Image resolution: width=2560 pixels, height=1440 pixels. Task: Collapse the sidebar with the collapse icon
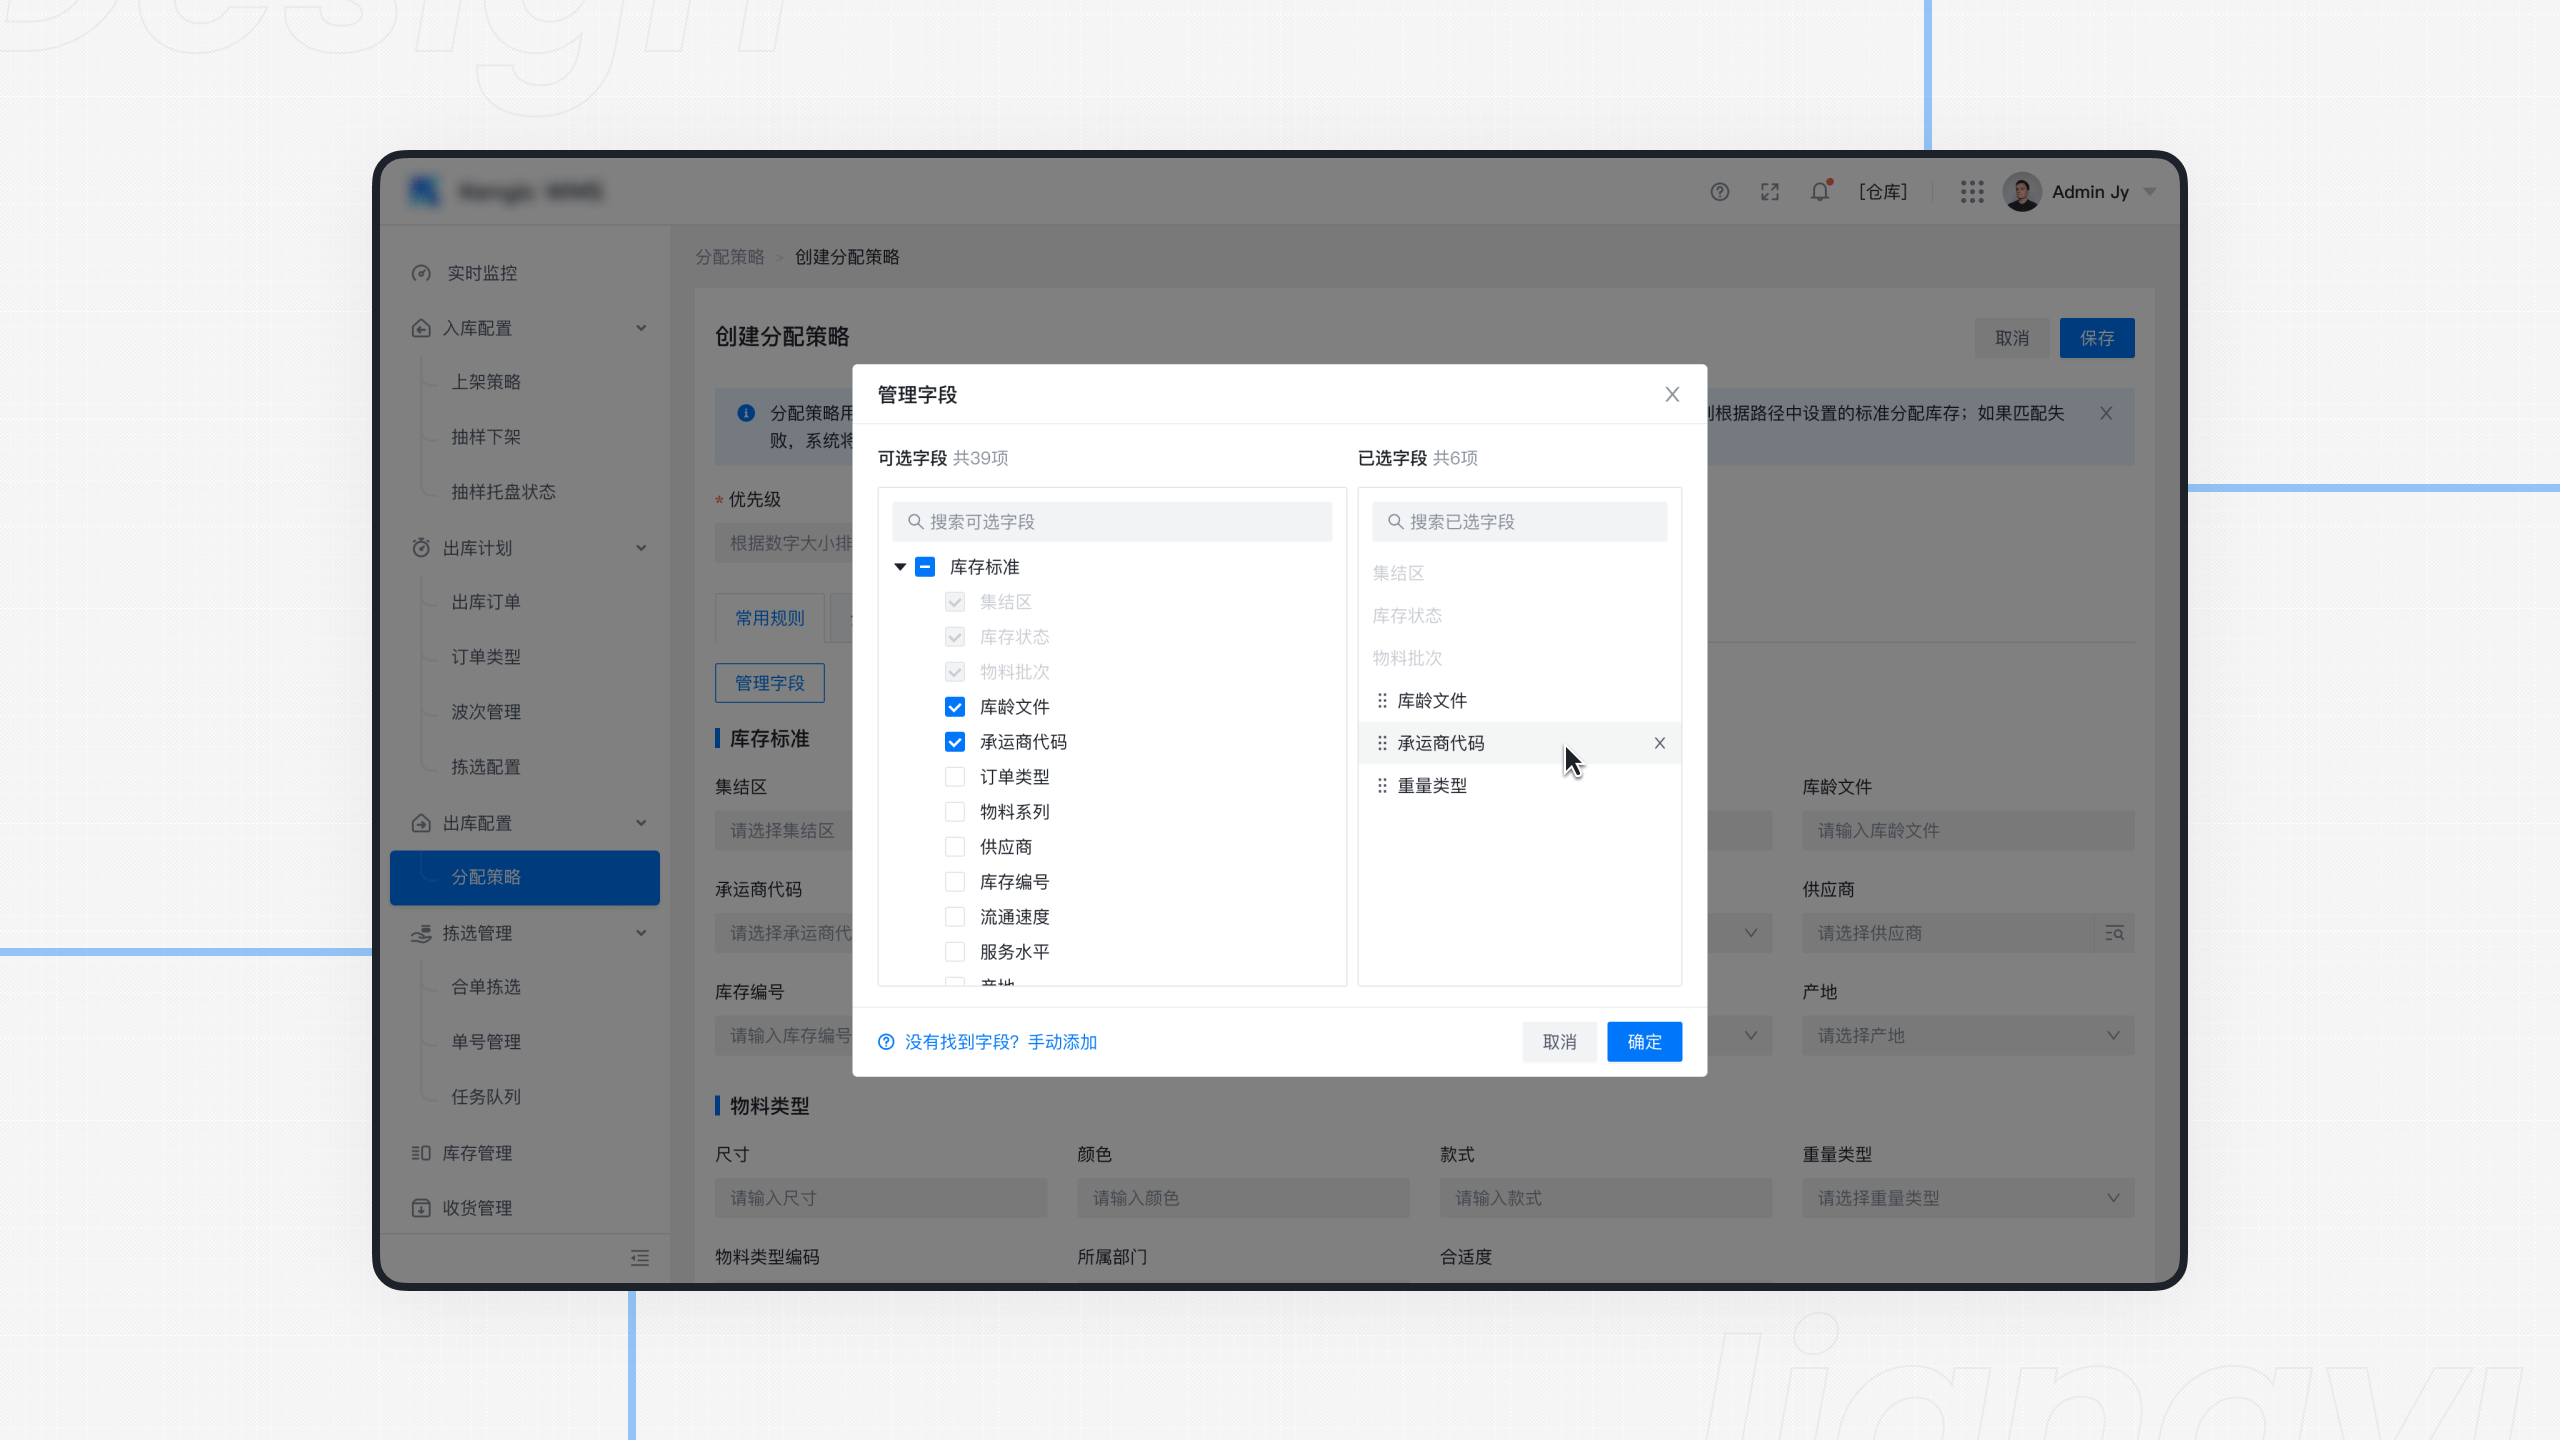tap(639, 1257)
